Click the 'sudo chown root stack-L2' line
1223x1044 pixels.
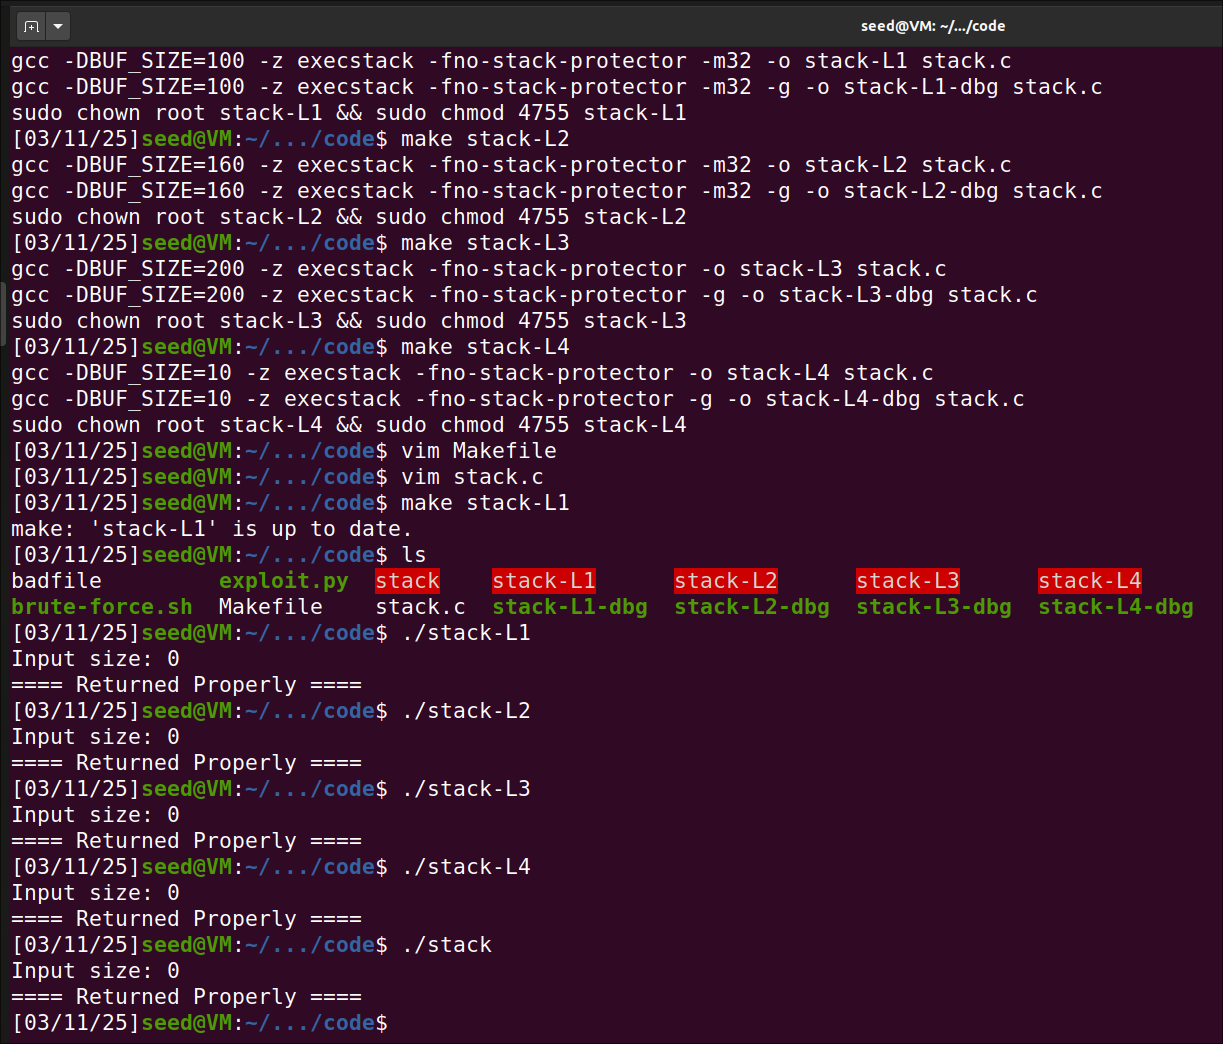pyautogui.click(x=349, y=217)
